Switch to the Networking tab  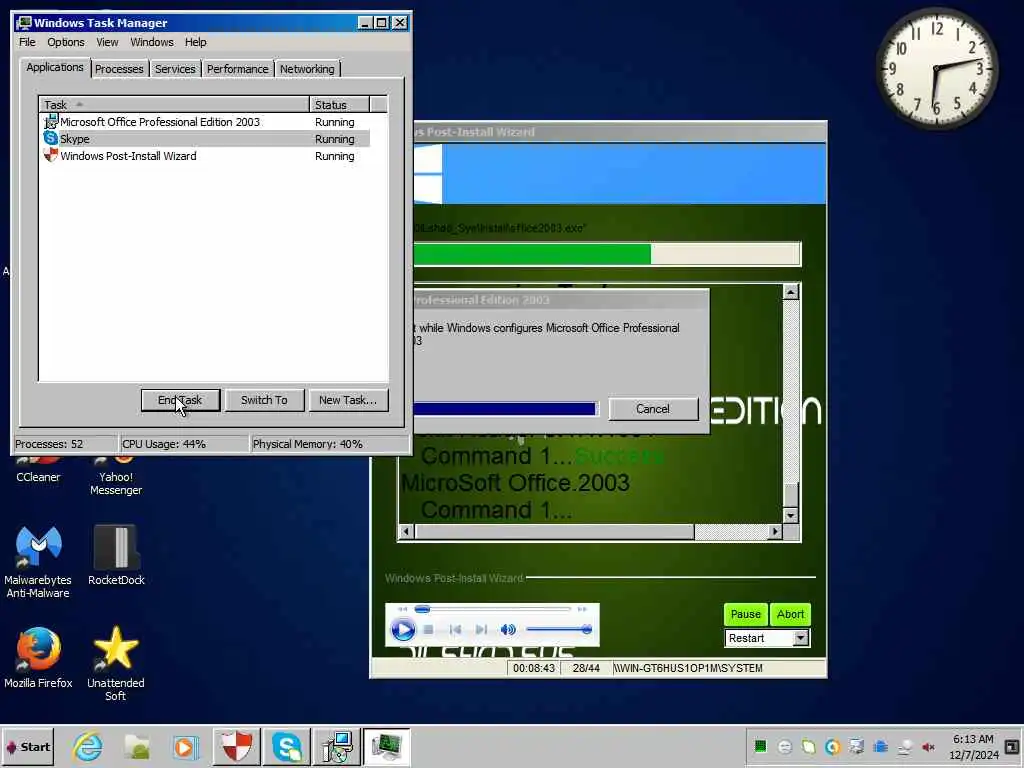pos(307,69)
